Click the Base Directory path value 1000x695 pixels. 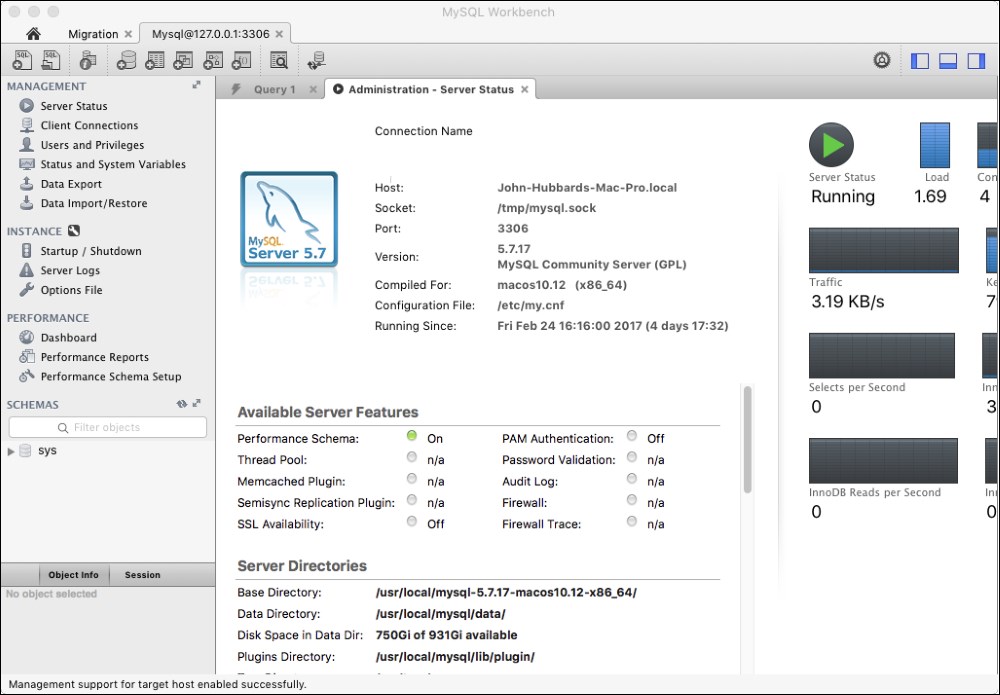pos(506,592)
